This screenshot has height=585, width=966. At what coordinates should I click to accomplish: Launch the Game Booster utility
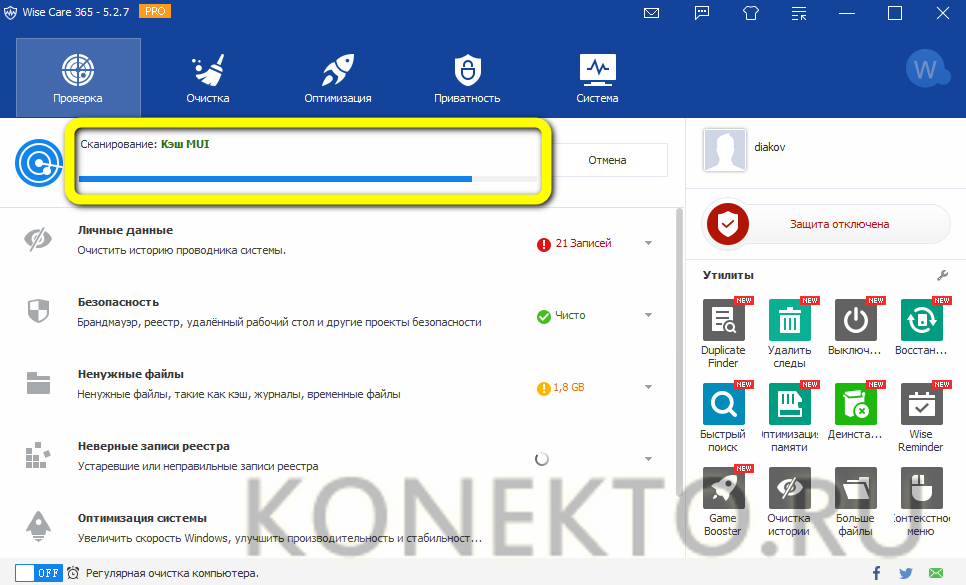(x=723, y=489)
